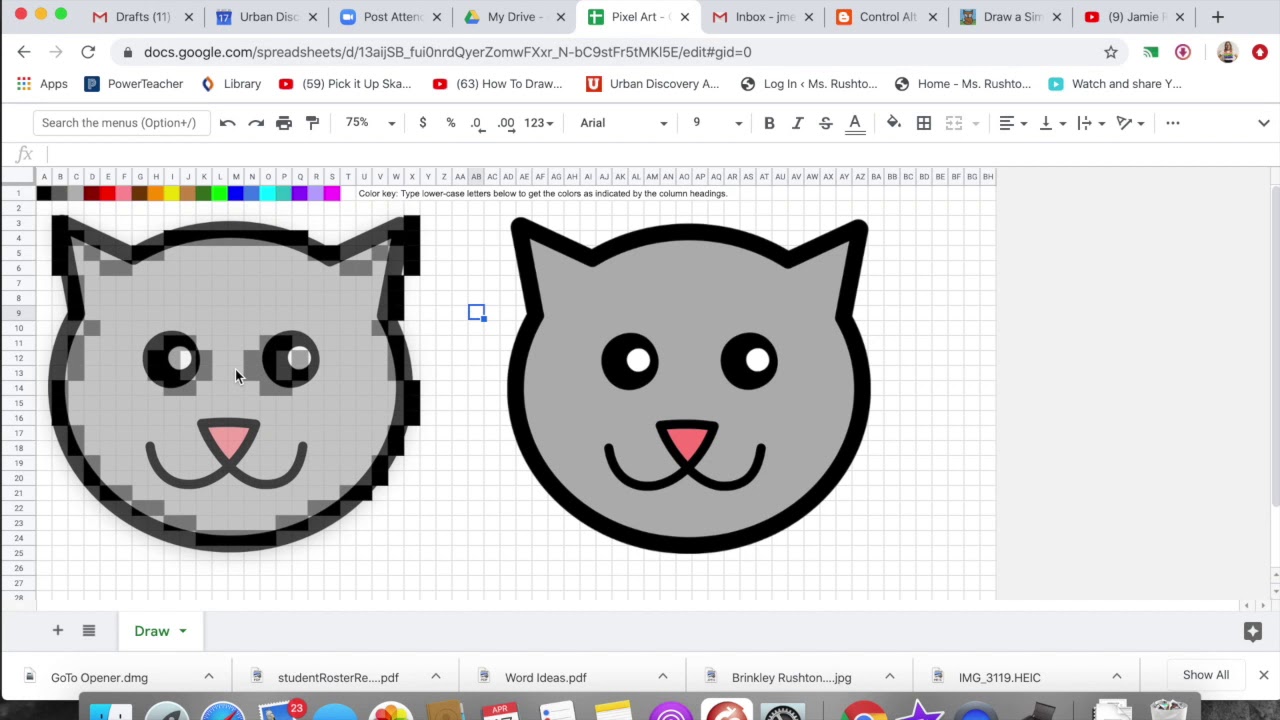Screen dimensions: 1280x720
Task: Open vertical align dropdown
Action: 1051,123
